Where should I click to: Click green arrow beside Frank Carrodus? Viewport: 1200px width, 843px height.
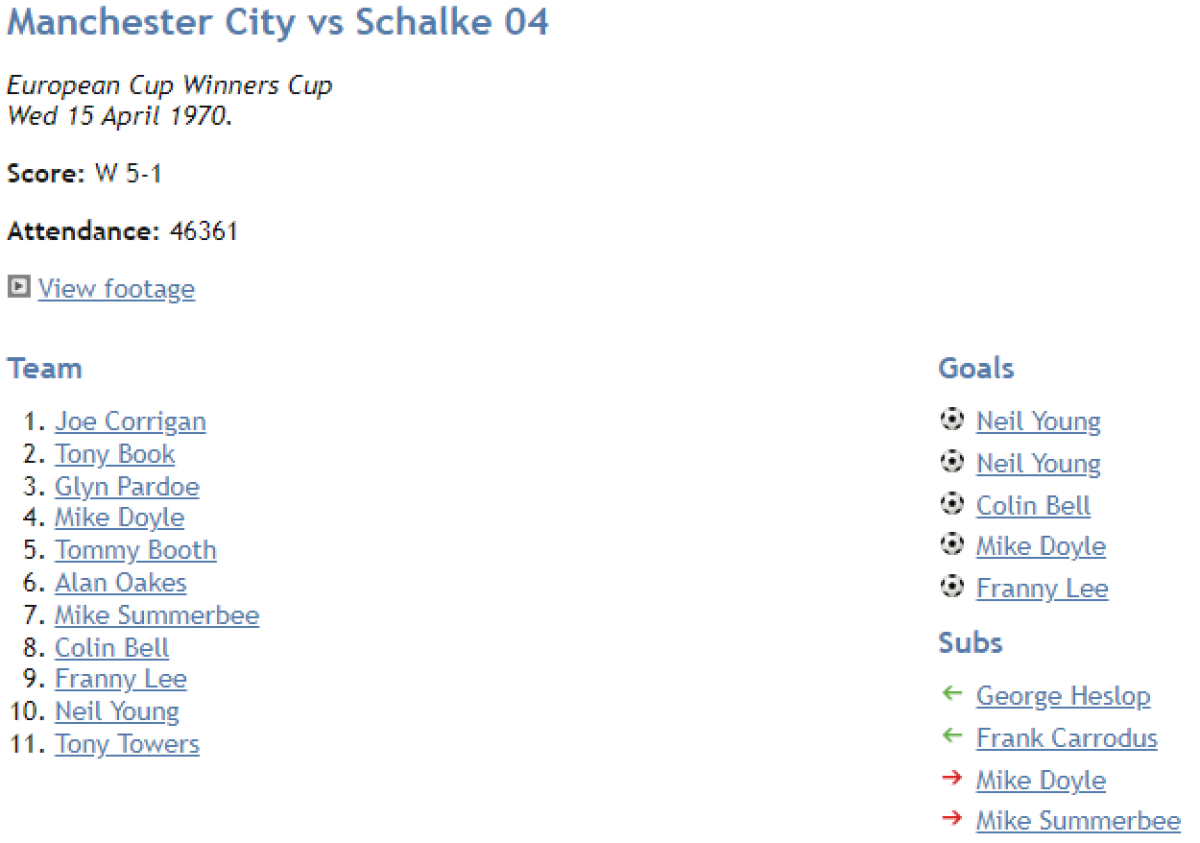952,736
